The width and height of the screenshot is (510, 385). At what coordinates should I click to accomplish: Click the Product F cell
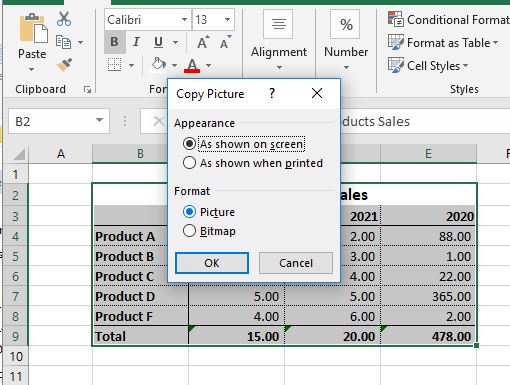(141, 316)
